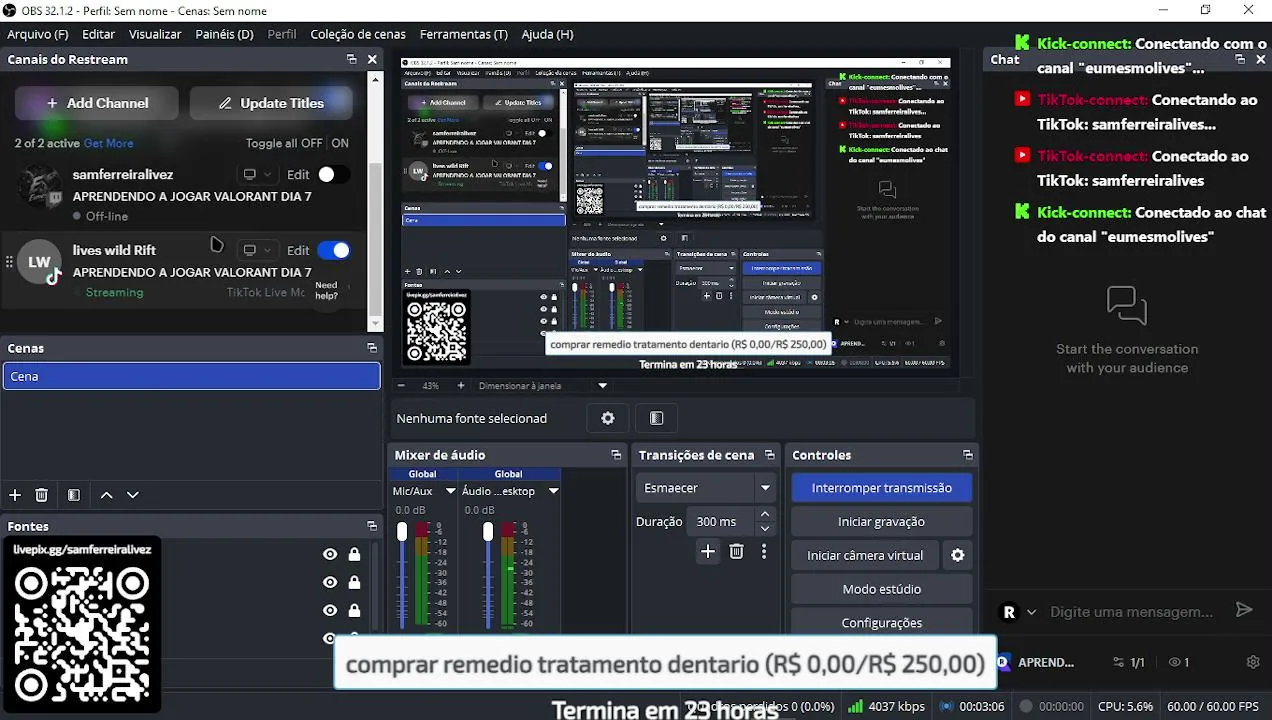Open source properties gear next to Nenhuma fonte selecionad
The width and height of the screenshot is (1272, 720).
click(x=608, y=418)
